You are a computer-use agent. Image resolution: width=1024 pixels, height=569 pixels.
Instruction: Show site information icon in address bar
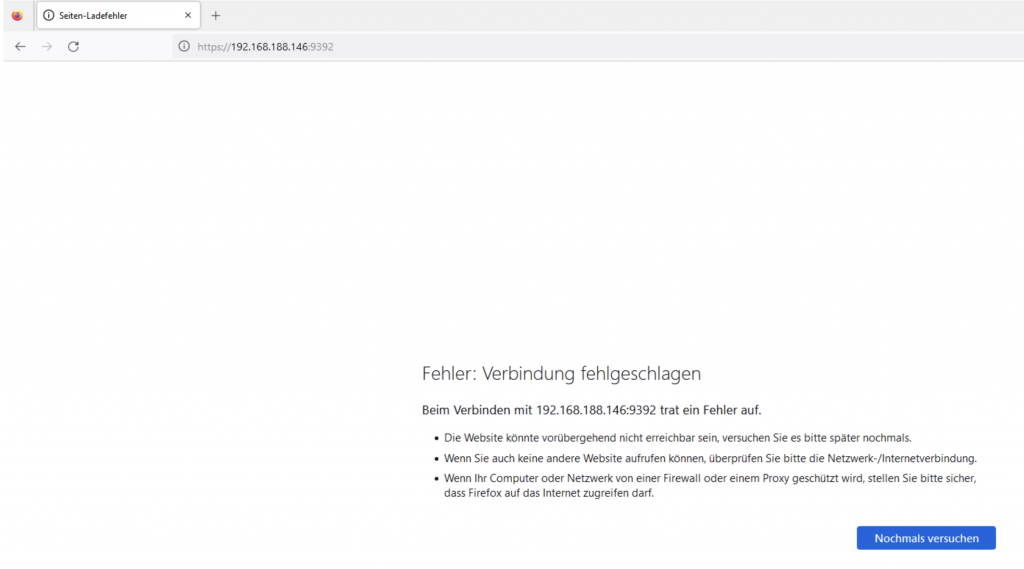click(x=183, y=47)
